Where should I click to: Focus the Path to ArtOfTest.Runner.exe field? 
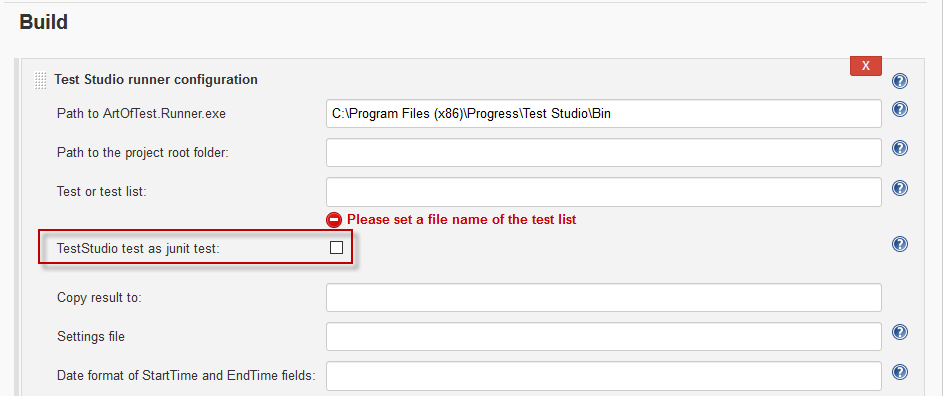[x=604, y=113]
